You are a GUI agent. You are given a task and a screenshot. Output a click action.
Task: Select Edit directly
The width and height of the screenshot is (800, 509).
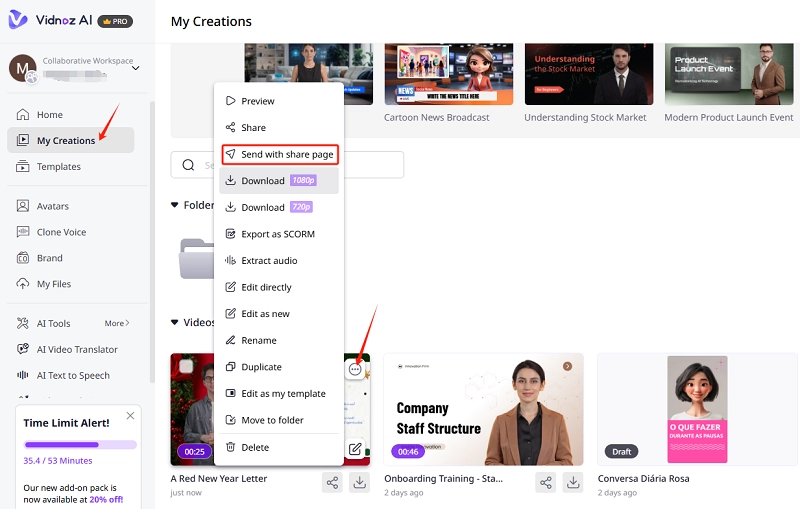tap(279, 287)
